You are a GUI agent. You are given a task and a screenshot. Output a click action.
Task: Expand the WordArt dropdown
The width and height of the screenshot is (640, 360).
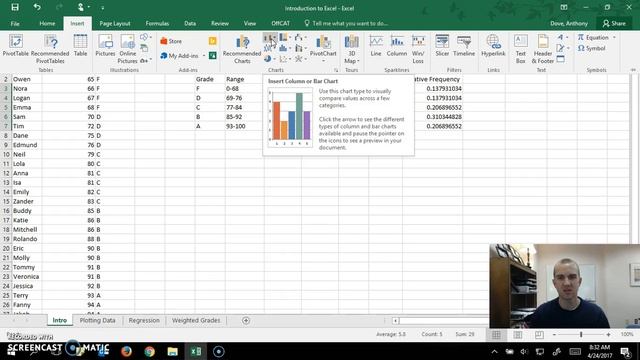click(x=567, y=38)
